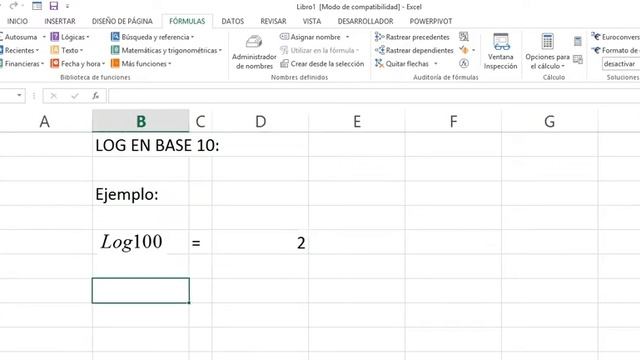640x360 pixels.
Task: Click the Log100 equation object
Action: pyautogui.click(x=132, y=242)
